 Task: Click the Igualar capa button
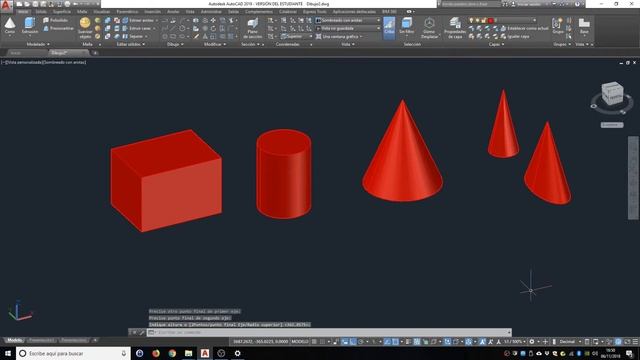coord(514,36)
